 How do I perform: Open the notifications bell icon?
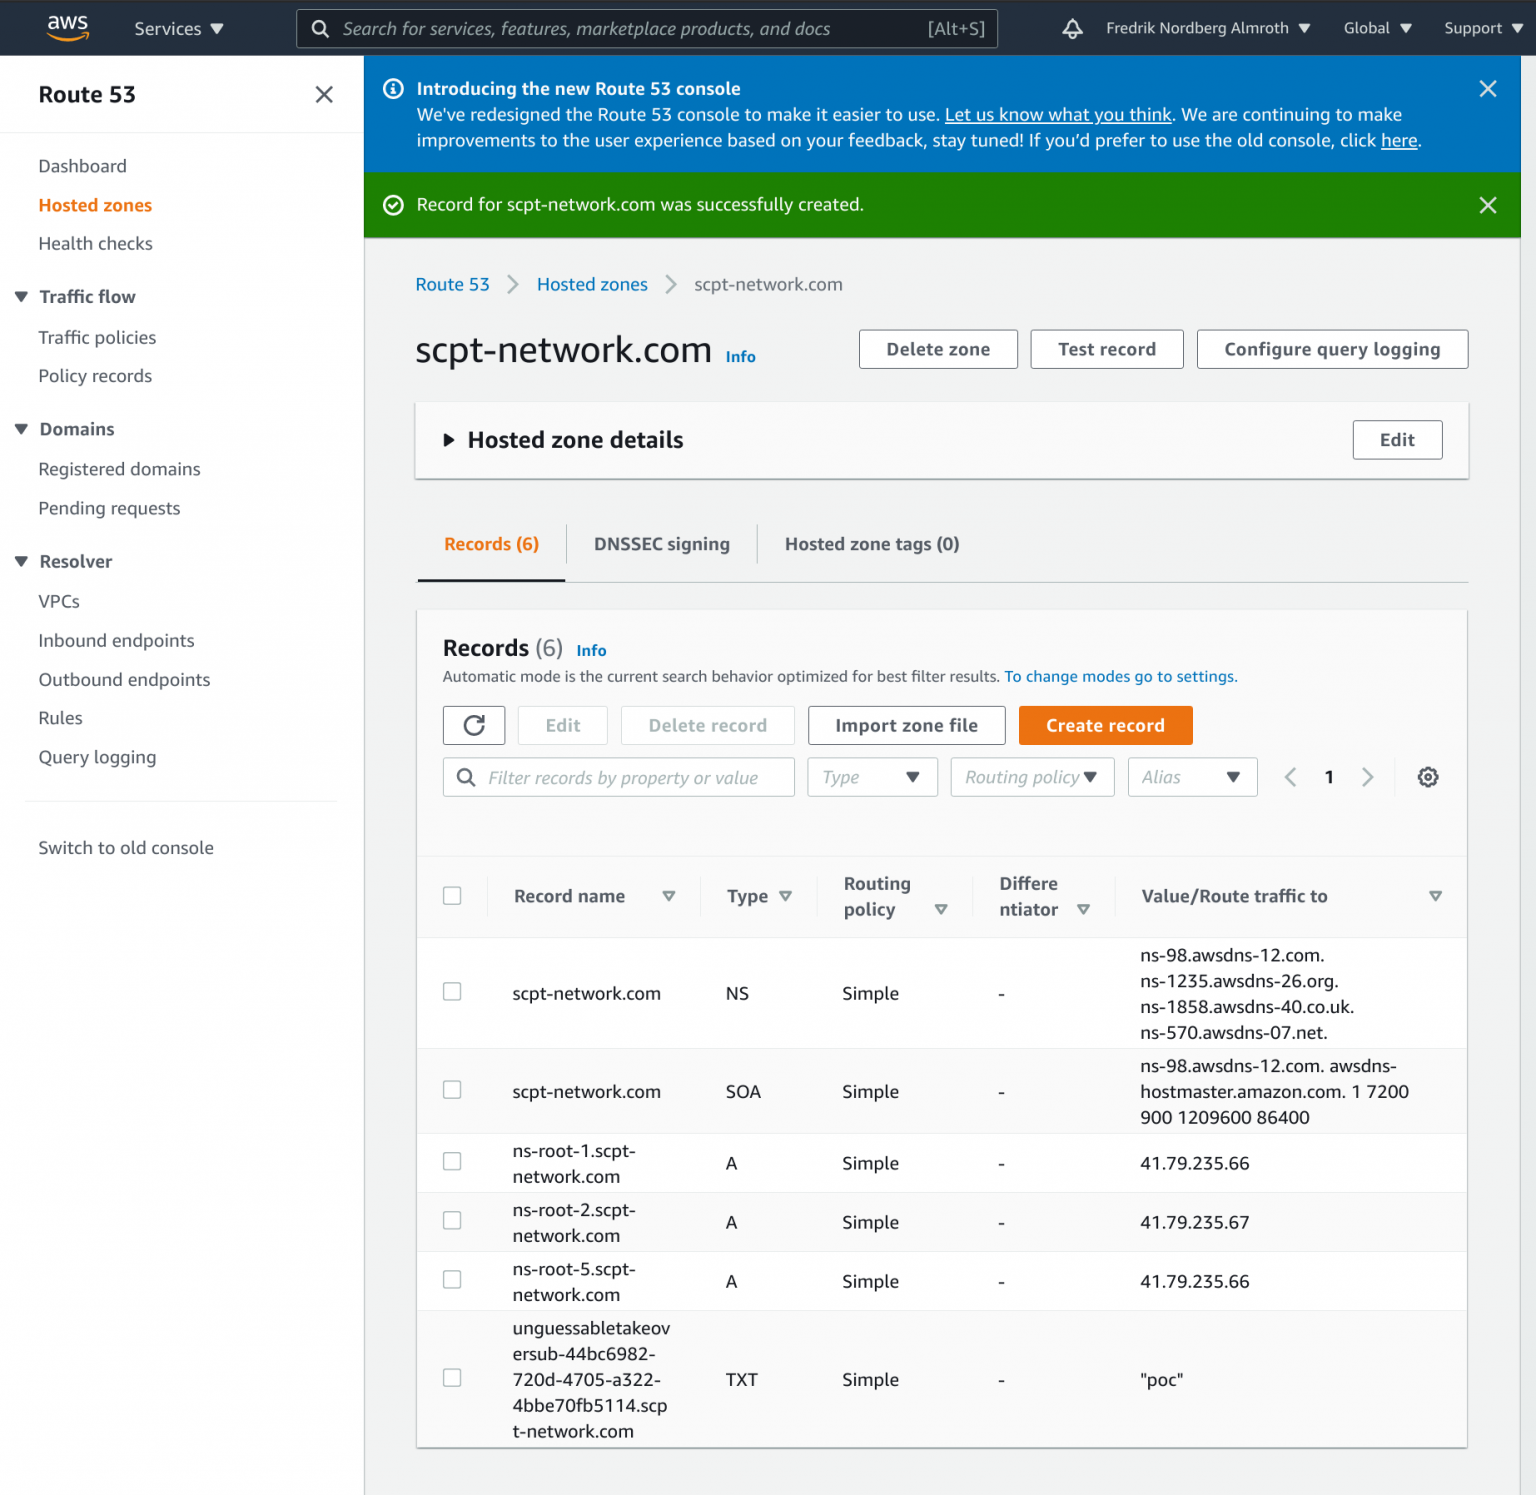[1072, 28]
